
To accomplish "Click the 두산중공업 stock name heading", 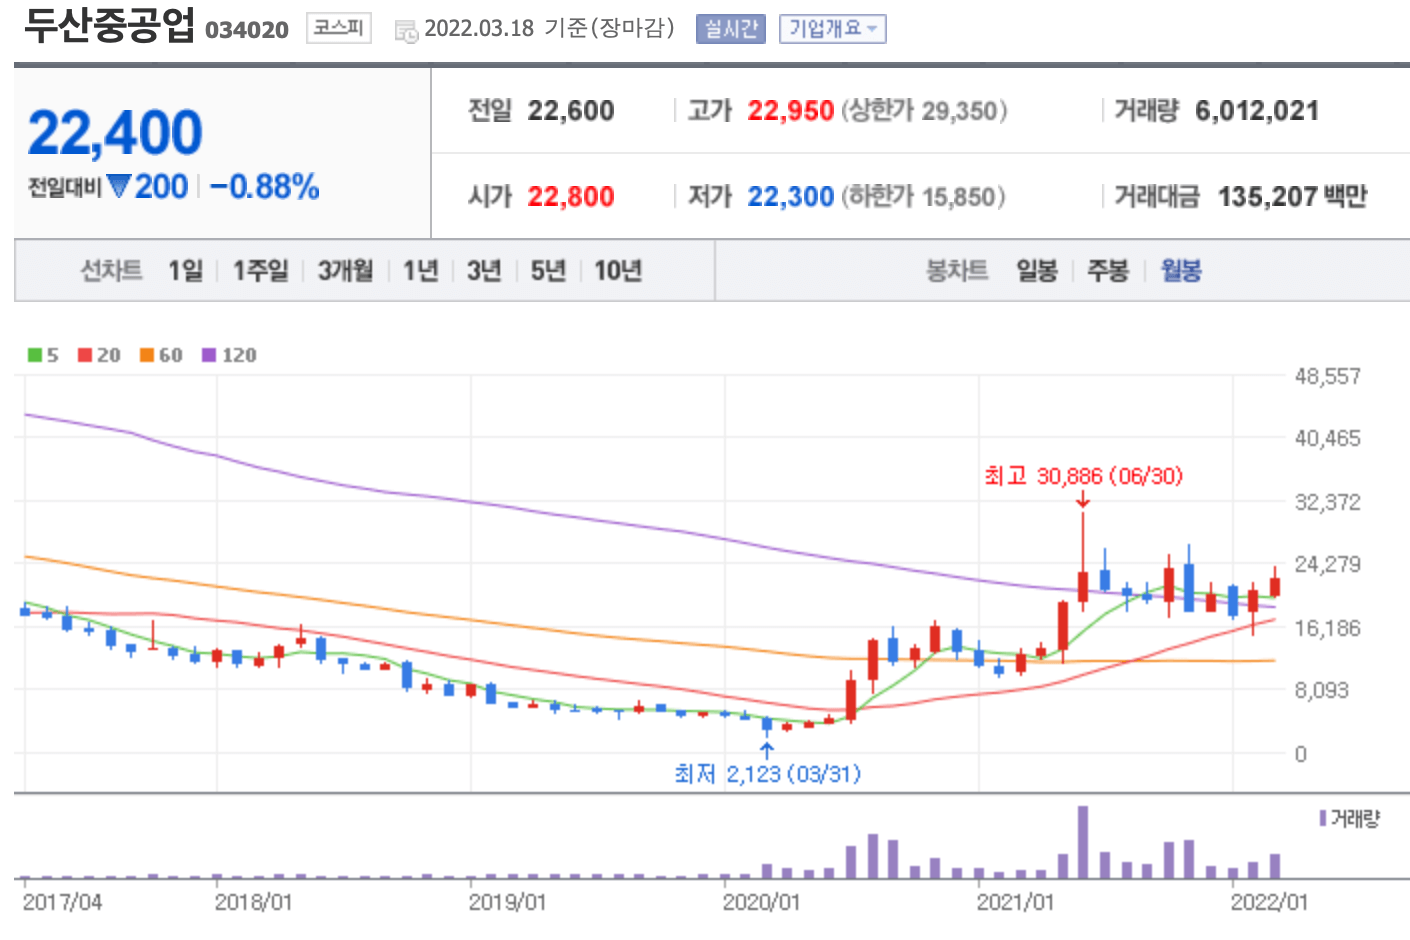I will coord(109,26).
